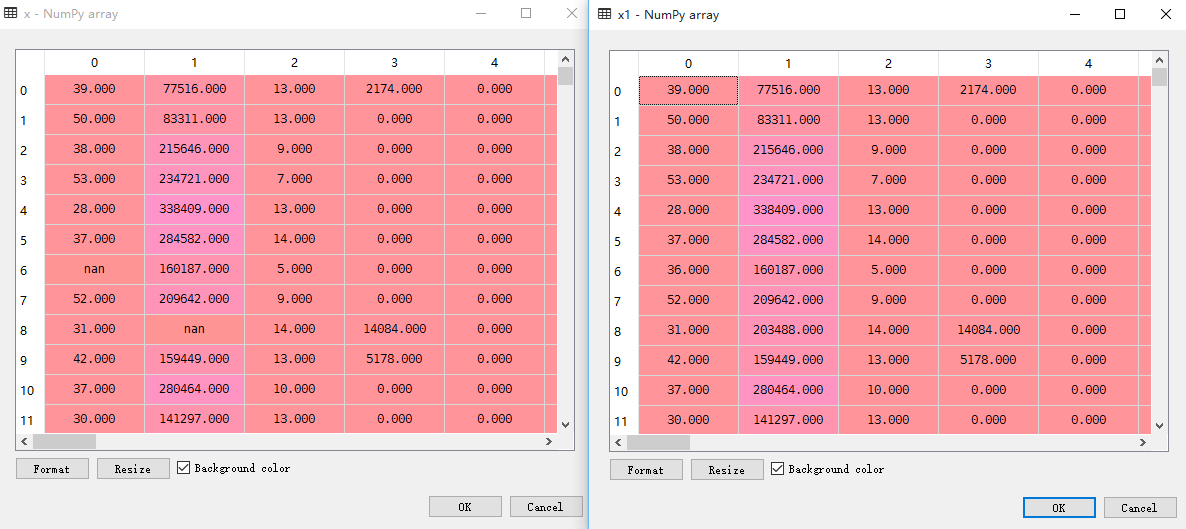The width and height of the screenshot is (1186, 529).
Task: Select row header 11 in x window
Action: (x=30, y=420)
